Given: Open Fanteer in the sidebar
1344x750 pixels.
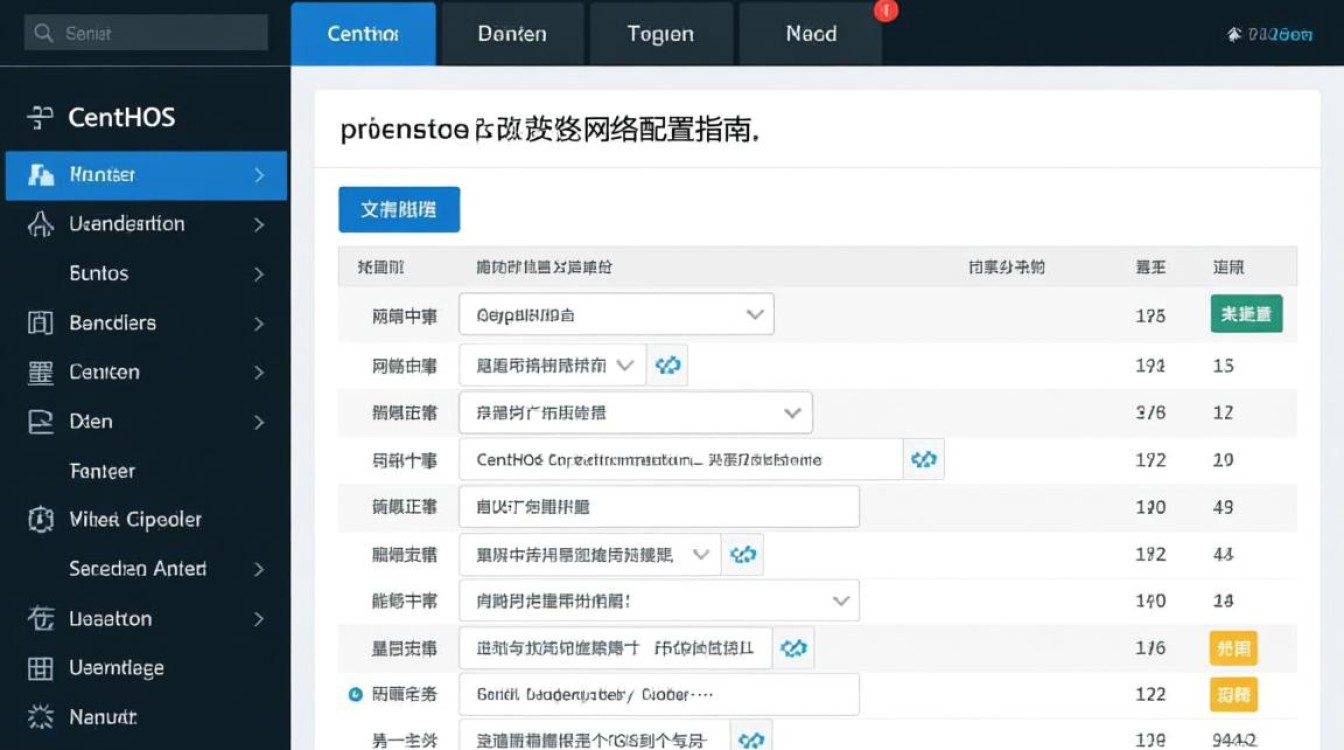Looking at the screenshot, I should pyautogui.click(x=102, y=470).
